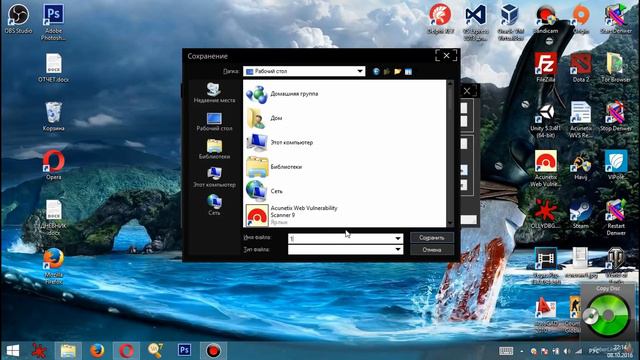Click the file list scrollbar down arrow

tap(450, 224)
